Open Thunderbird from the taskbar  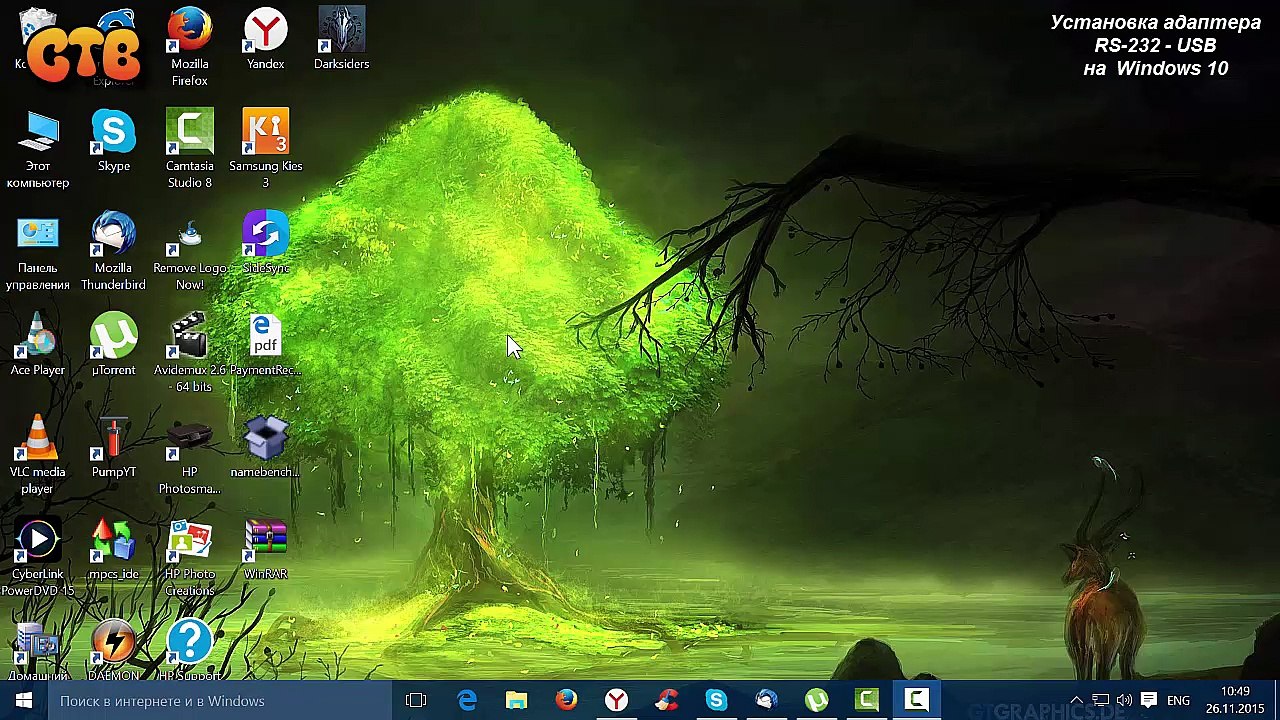[766, 701]
